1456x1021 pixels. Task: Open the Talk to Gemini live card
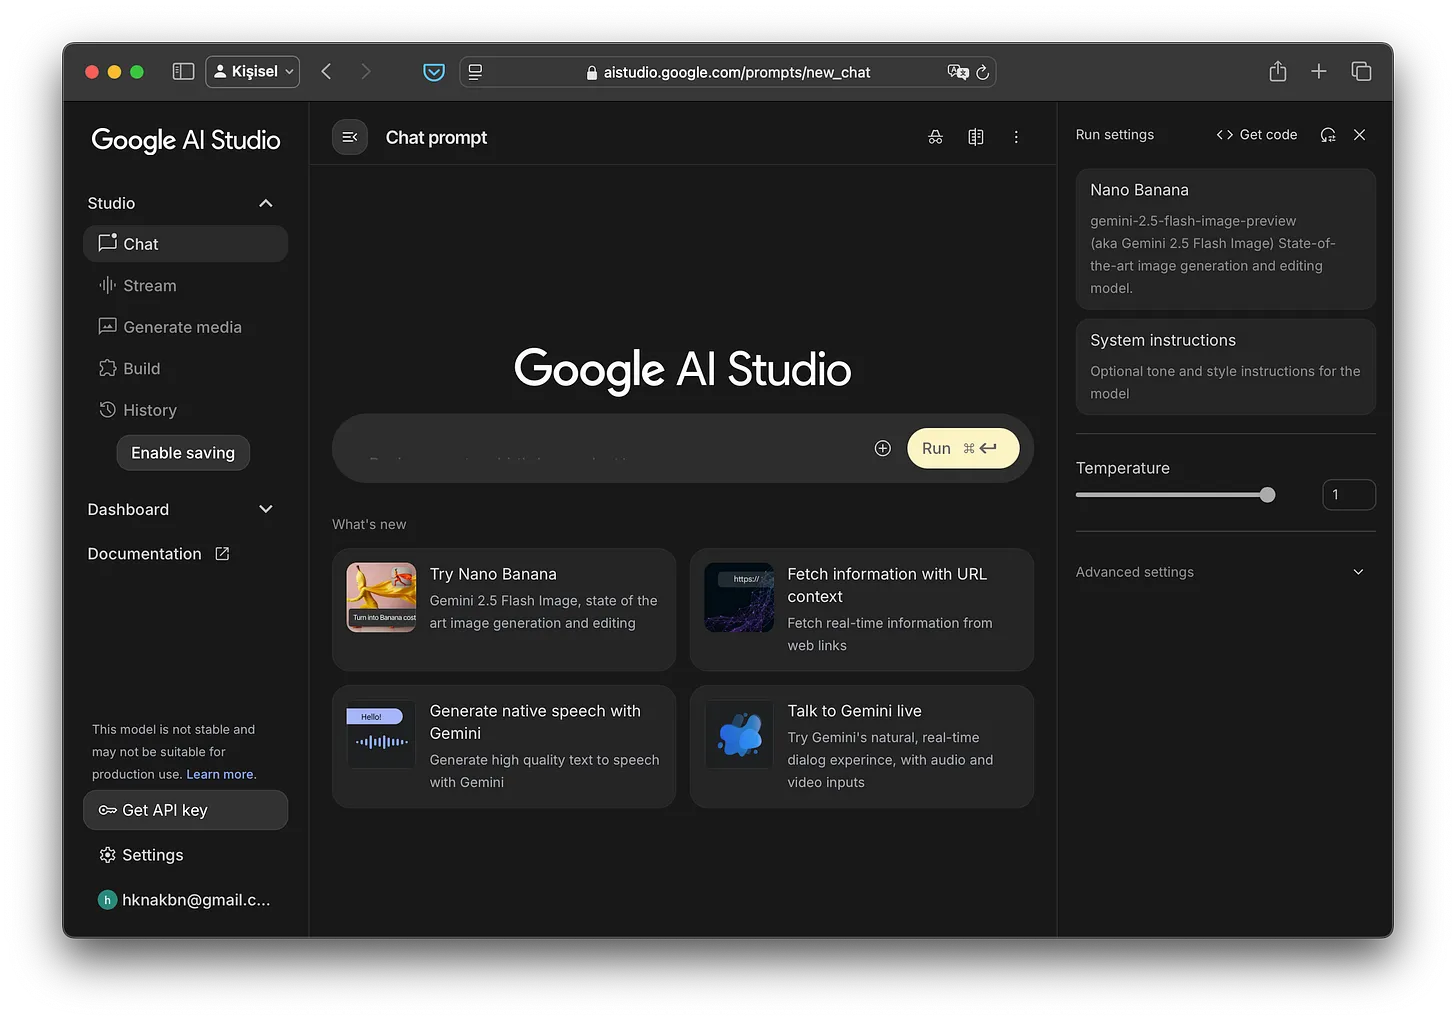click(862, 746)
